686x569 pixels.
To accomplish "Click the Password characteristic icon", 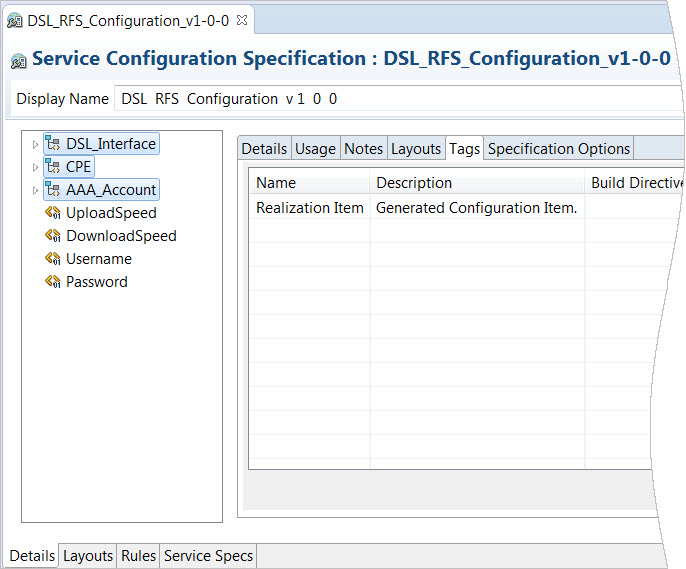I will (53, 282).
